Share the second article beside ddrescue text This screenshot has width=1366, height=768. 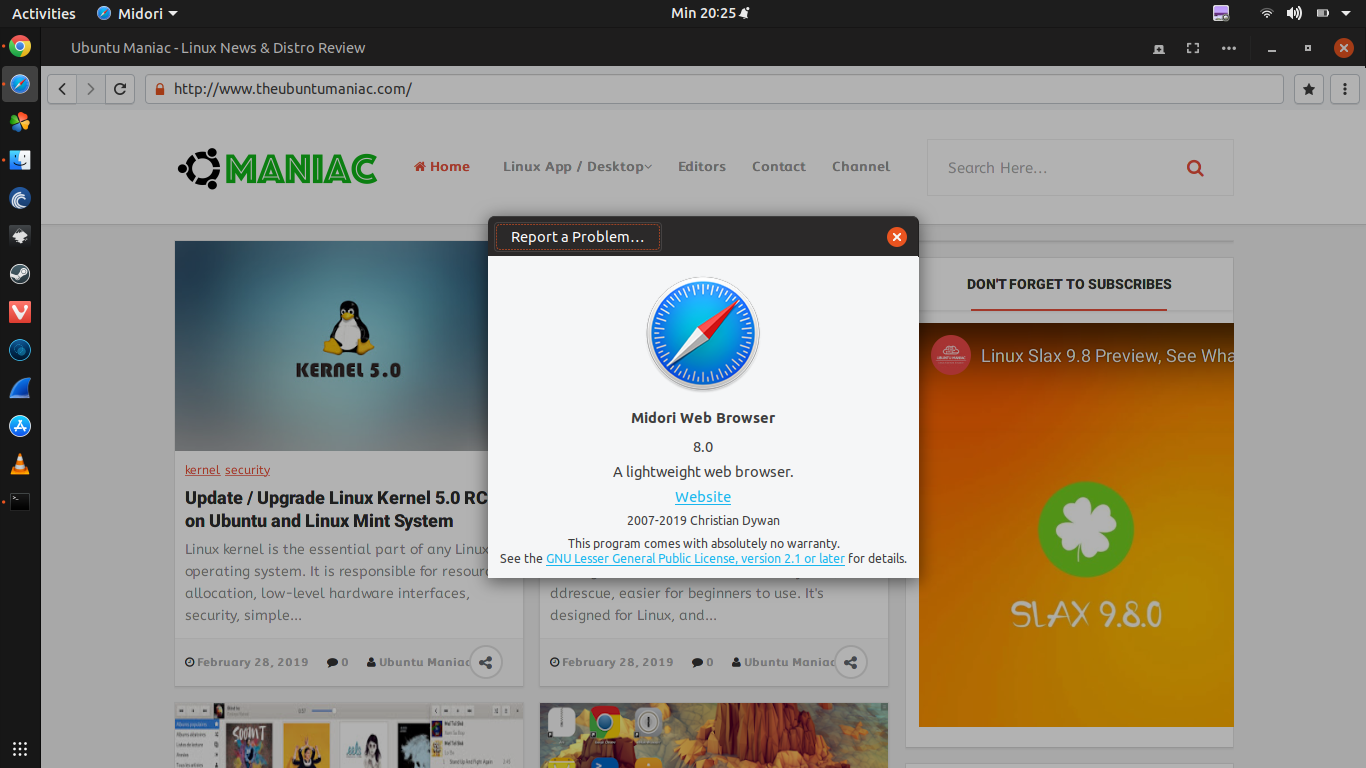point(851,662)
